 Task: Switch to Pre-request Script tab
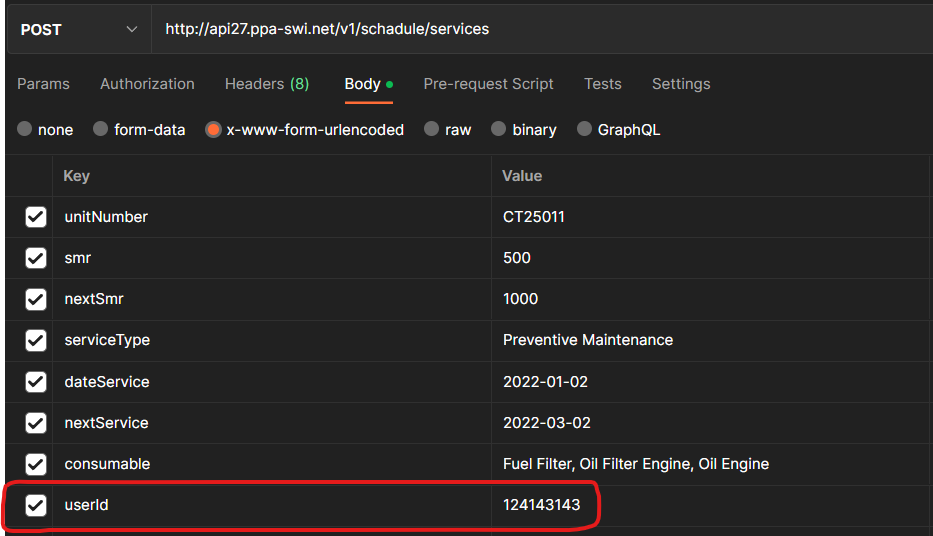[488, 84]
